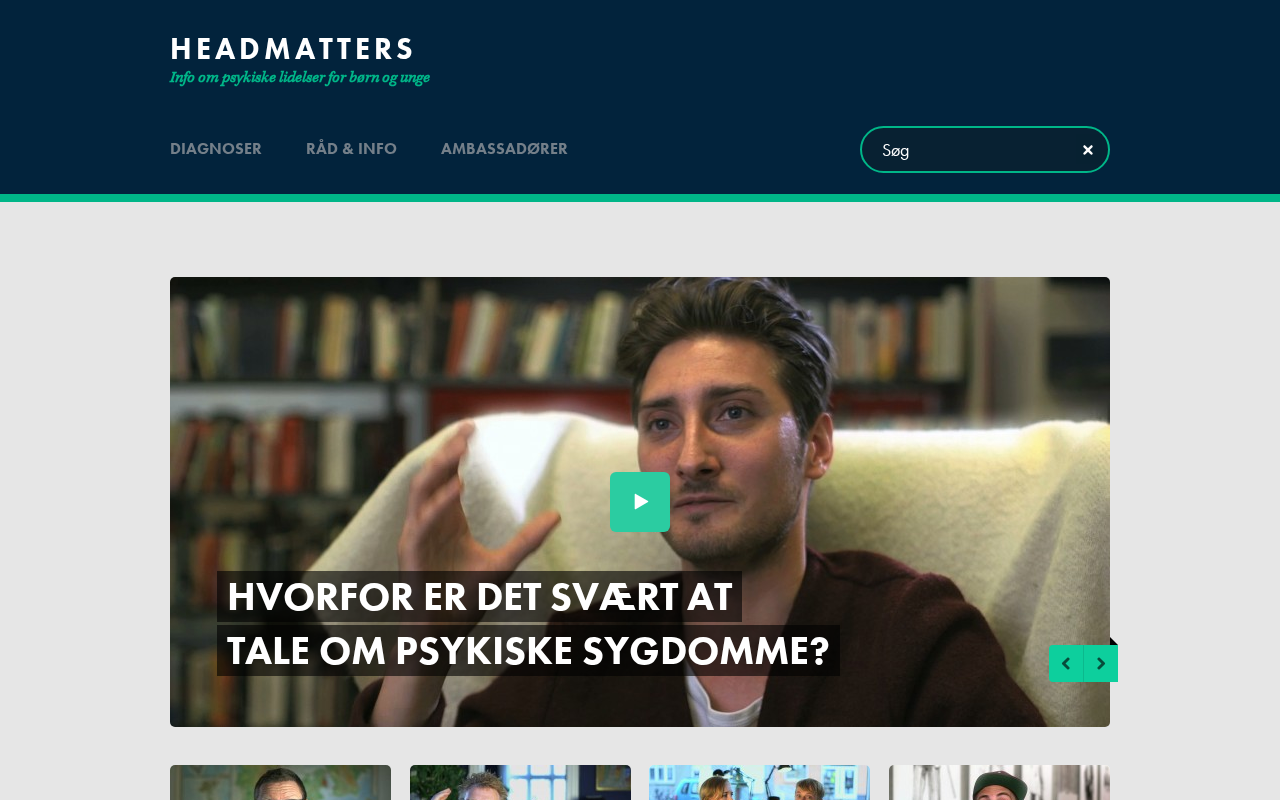Open thumbnail showing two people together
Image resolution: width=1280 pixels, height=800 pixels.
760,783
